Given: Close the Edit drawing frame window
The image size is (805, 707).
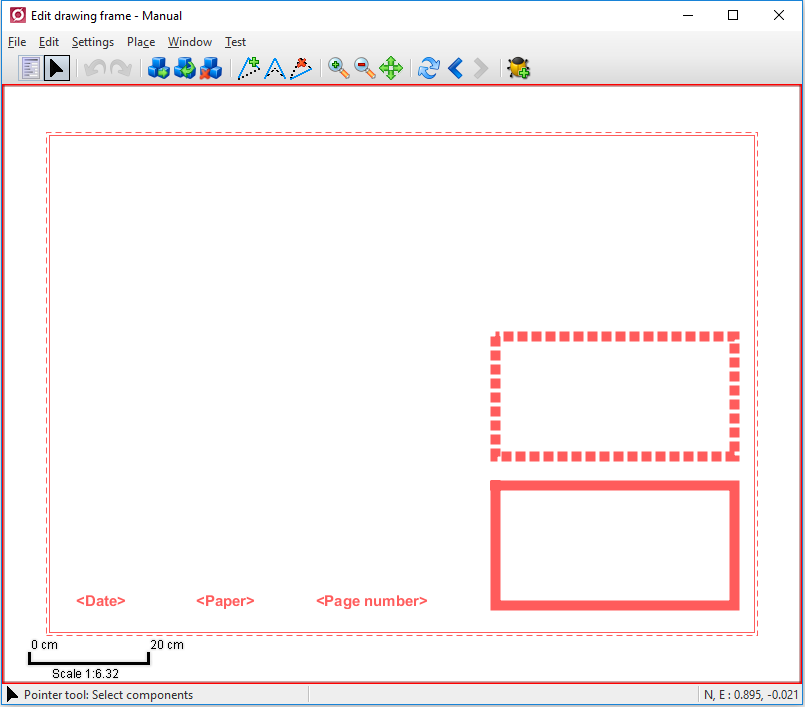Looking at the screenshot, I should coord(779,15).
